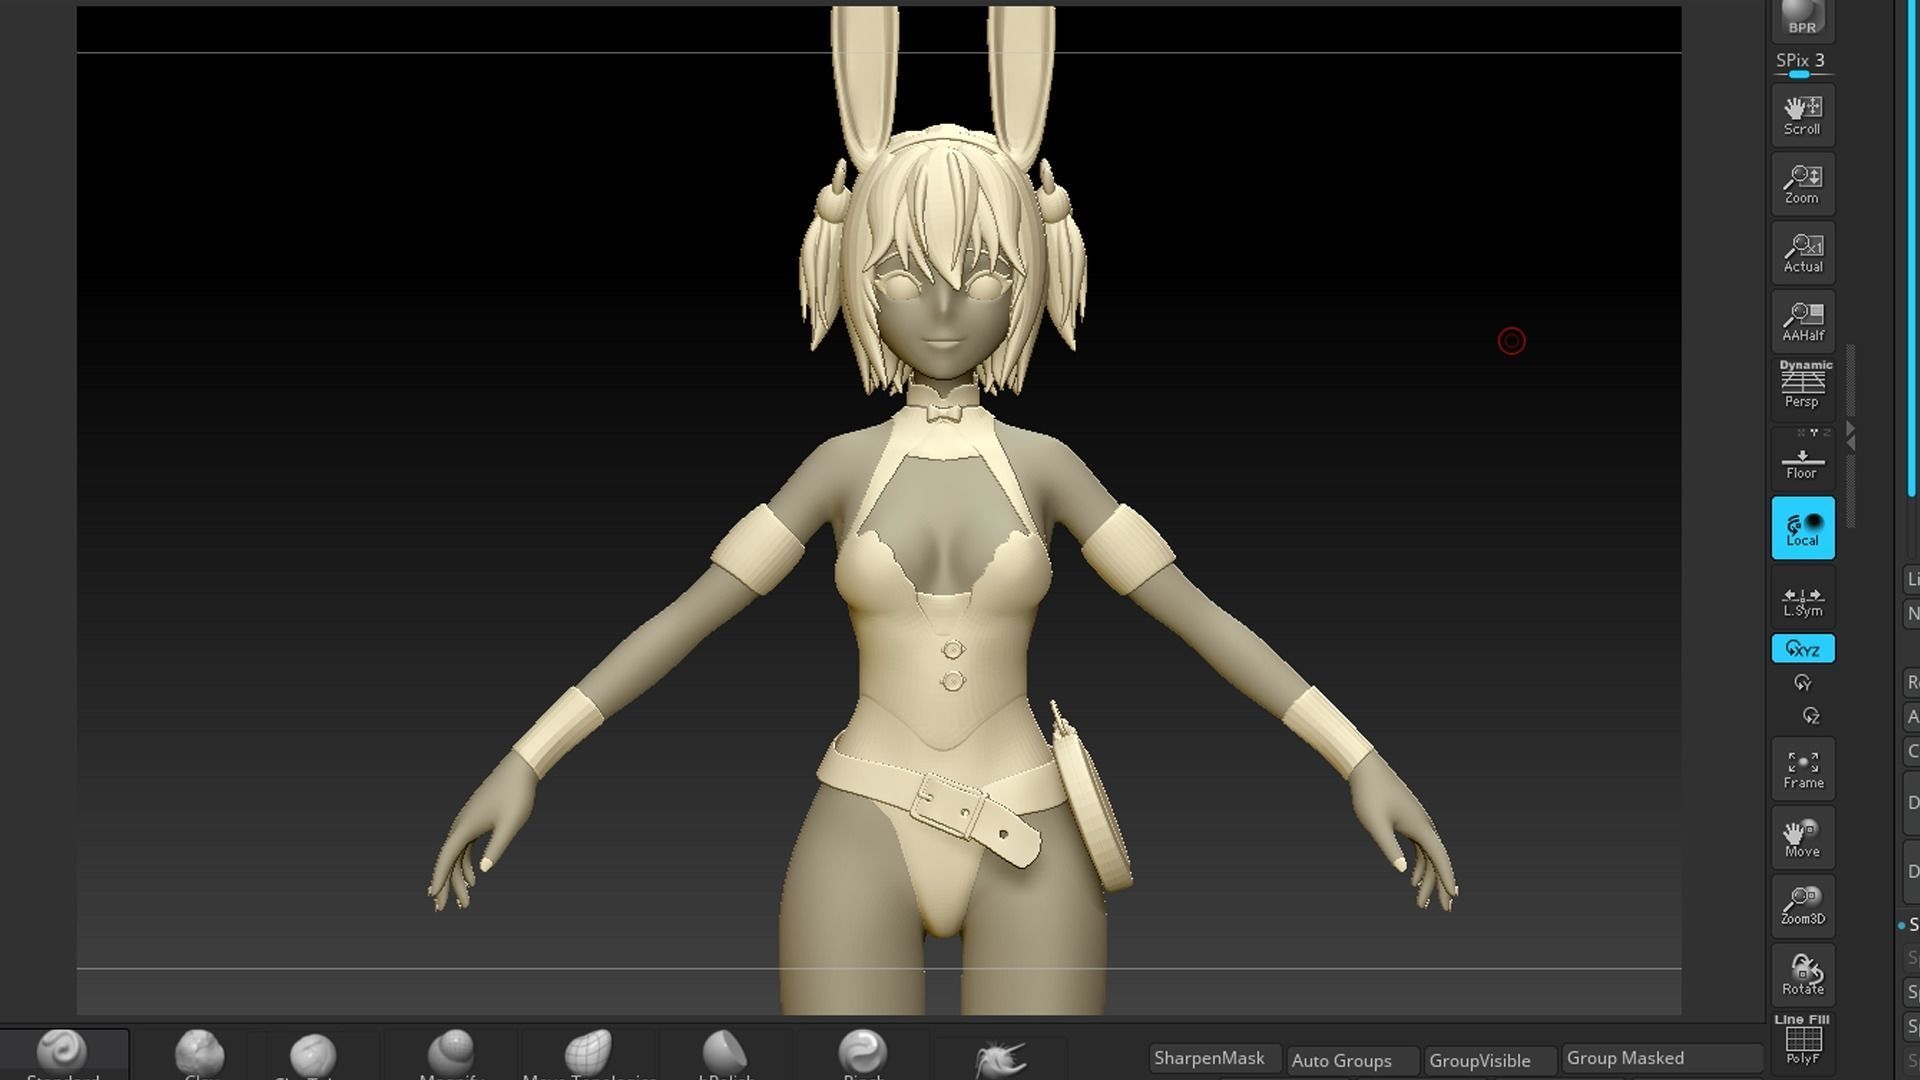Screen dimensions: 1920x1080
Task: Frame the mesh in the viewport
Action: [1802, 769]
